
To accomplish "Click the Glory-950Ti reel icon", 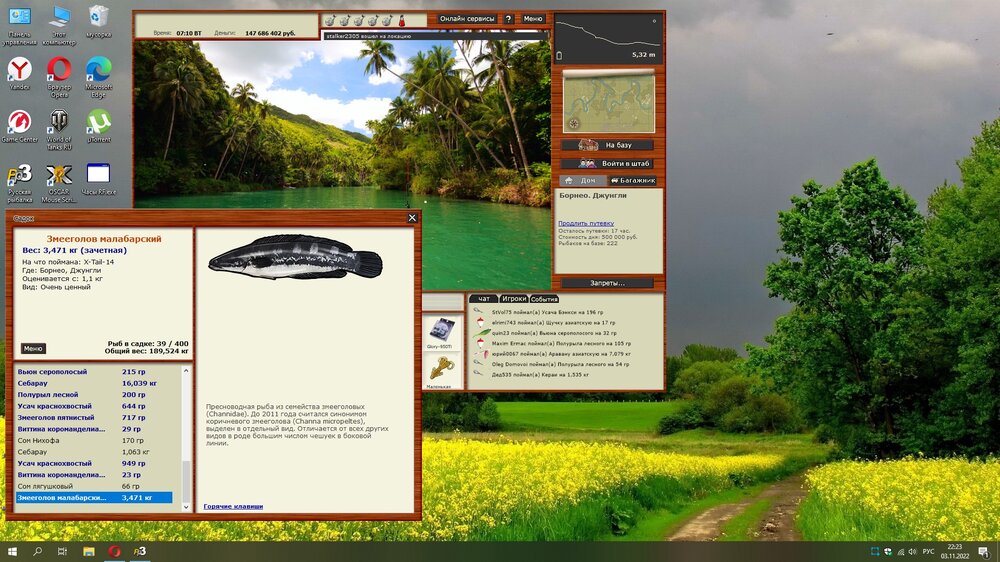I will pyautogui.click(x=441, y=329).
